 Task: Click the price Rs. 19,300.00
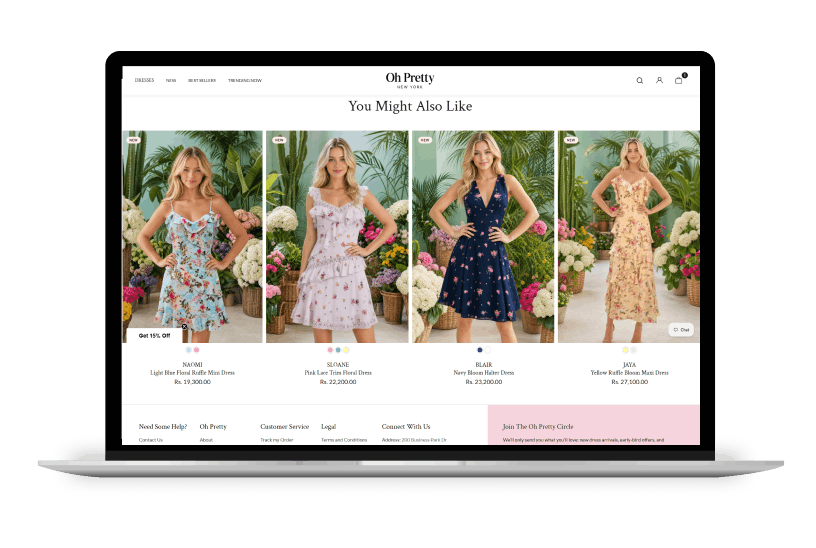pos(193,382)
